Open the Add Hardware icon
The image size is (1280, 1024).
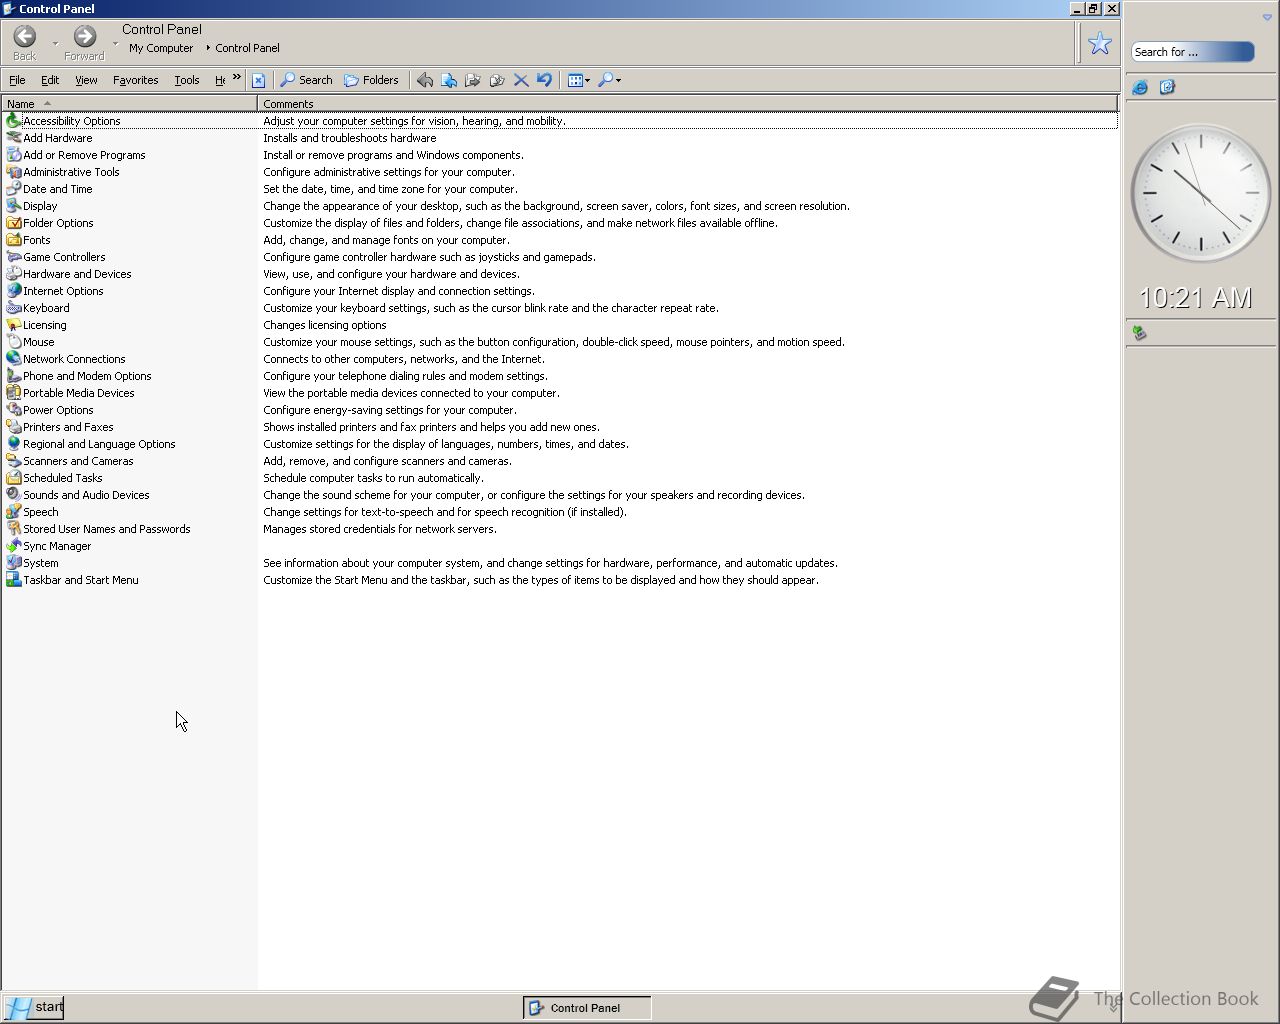click(x=13, y=138)
